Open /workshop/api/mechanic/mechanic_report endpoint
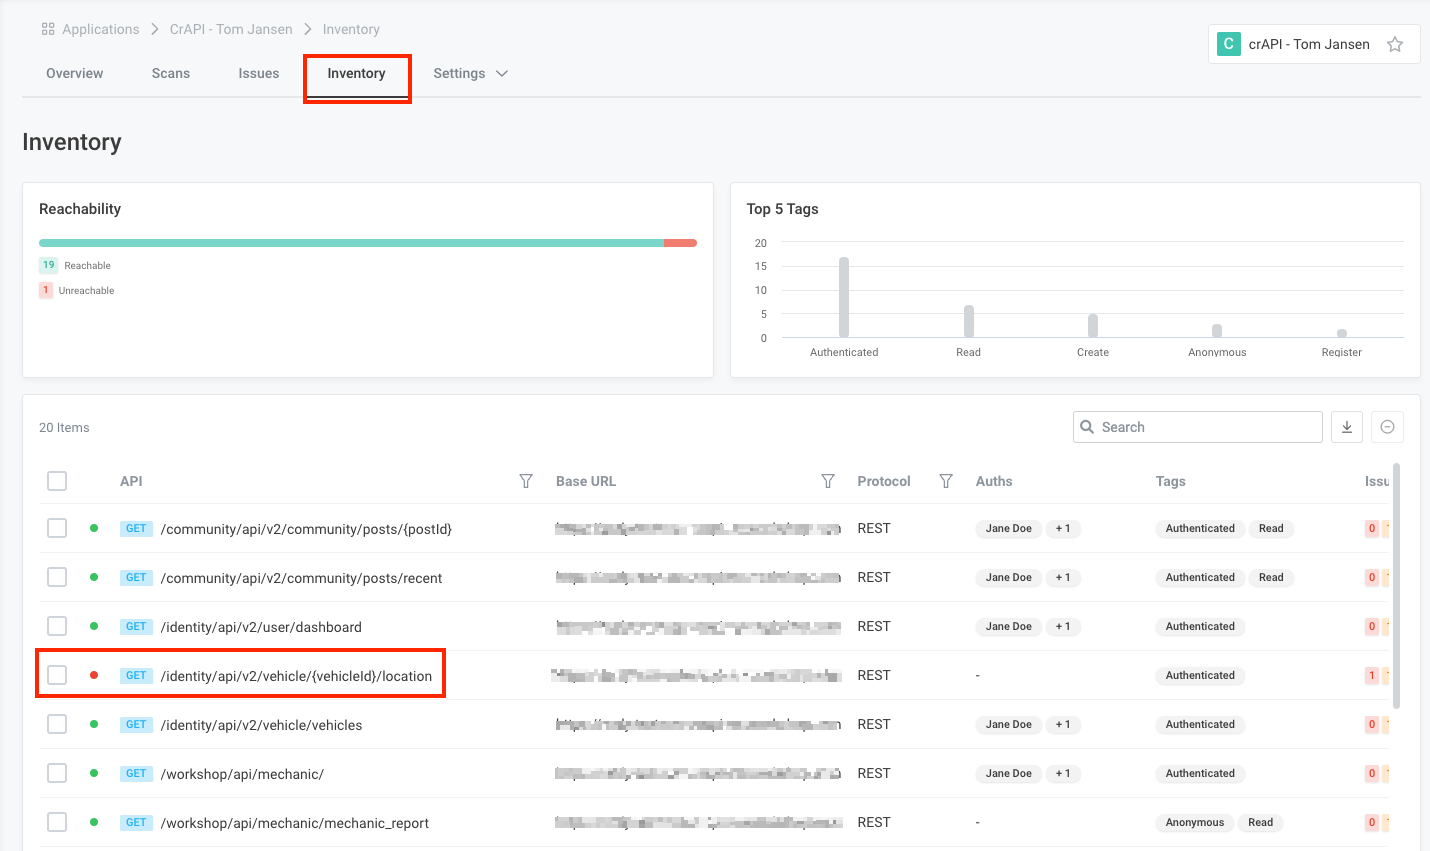Image resolution: width=1430 pixels, height=851 pixels. point(294,823)
